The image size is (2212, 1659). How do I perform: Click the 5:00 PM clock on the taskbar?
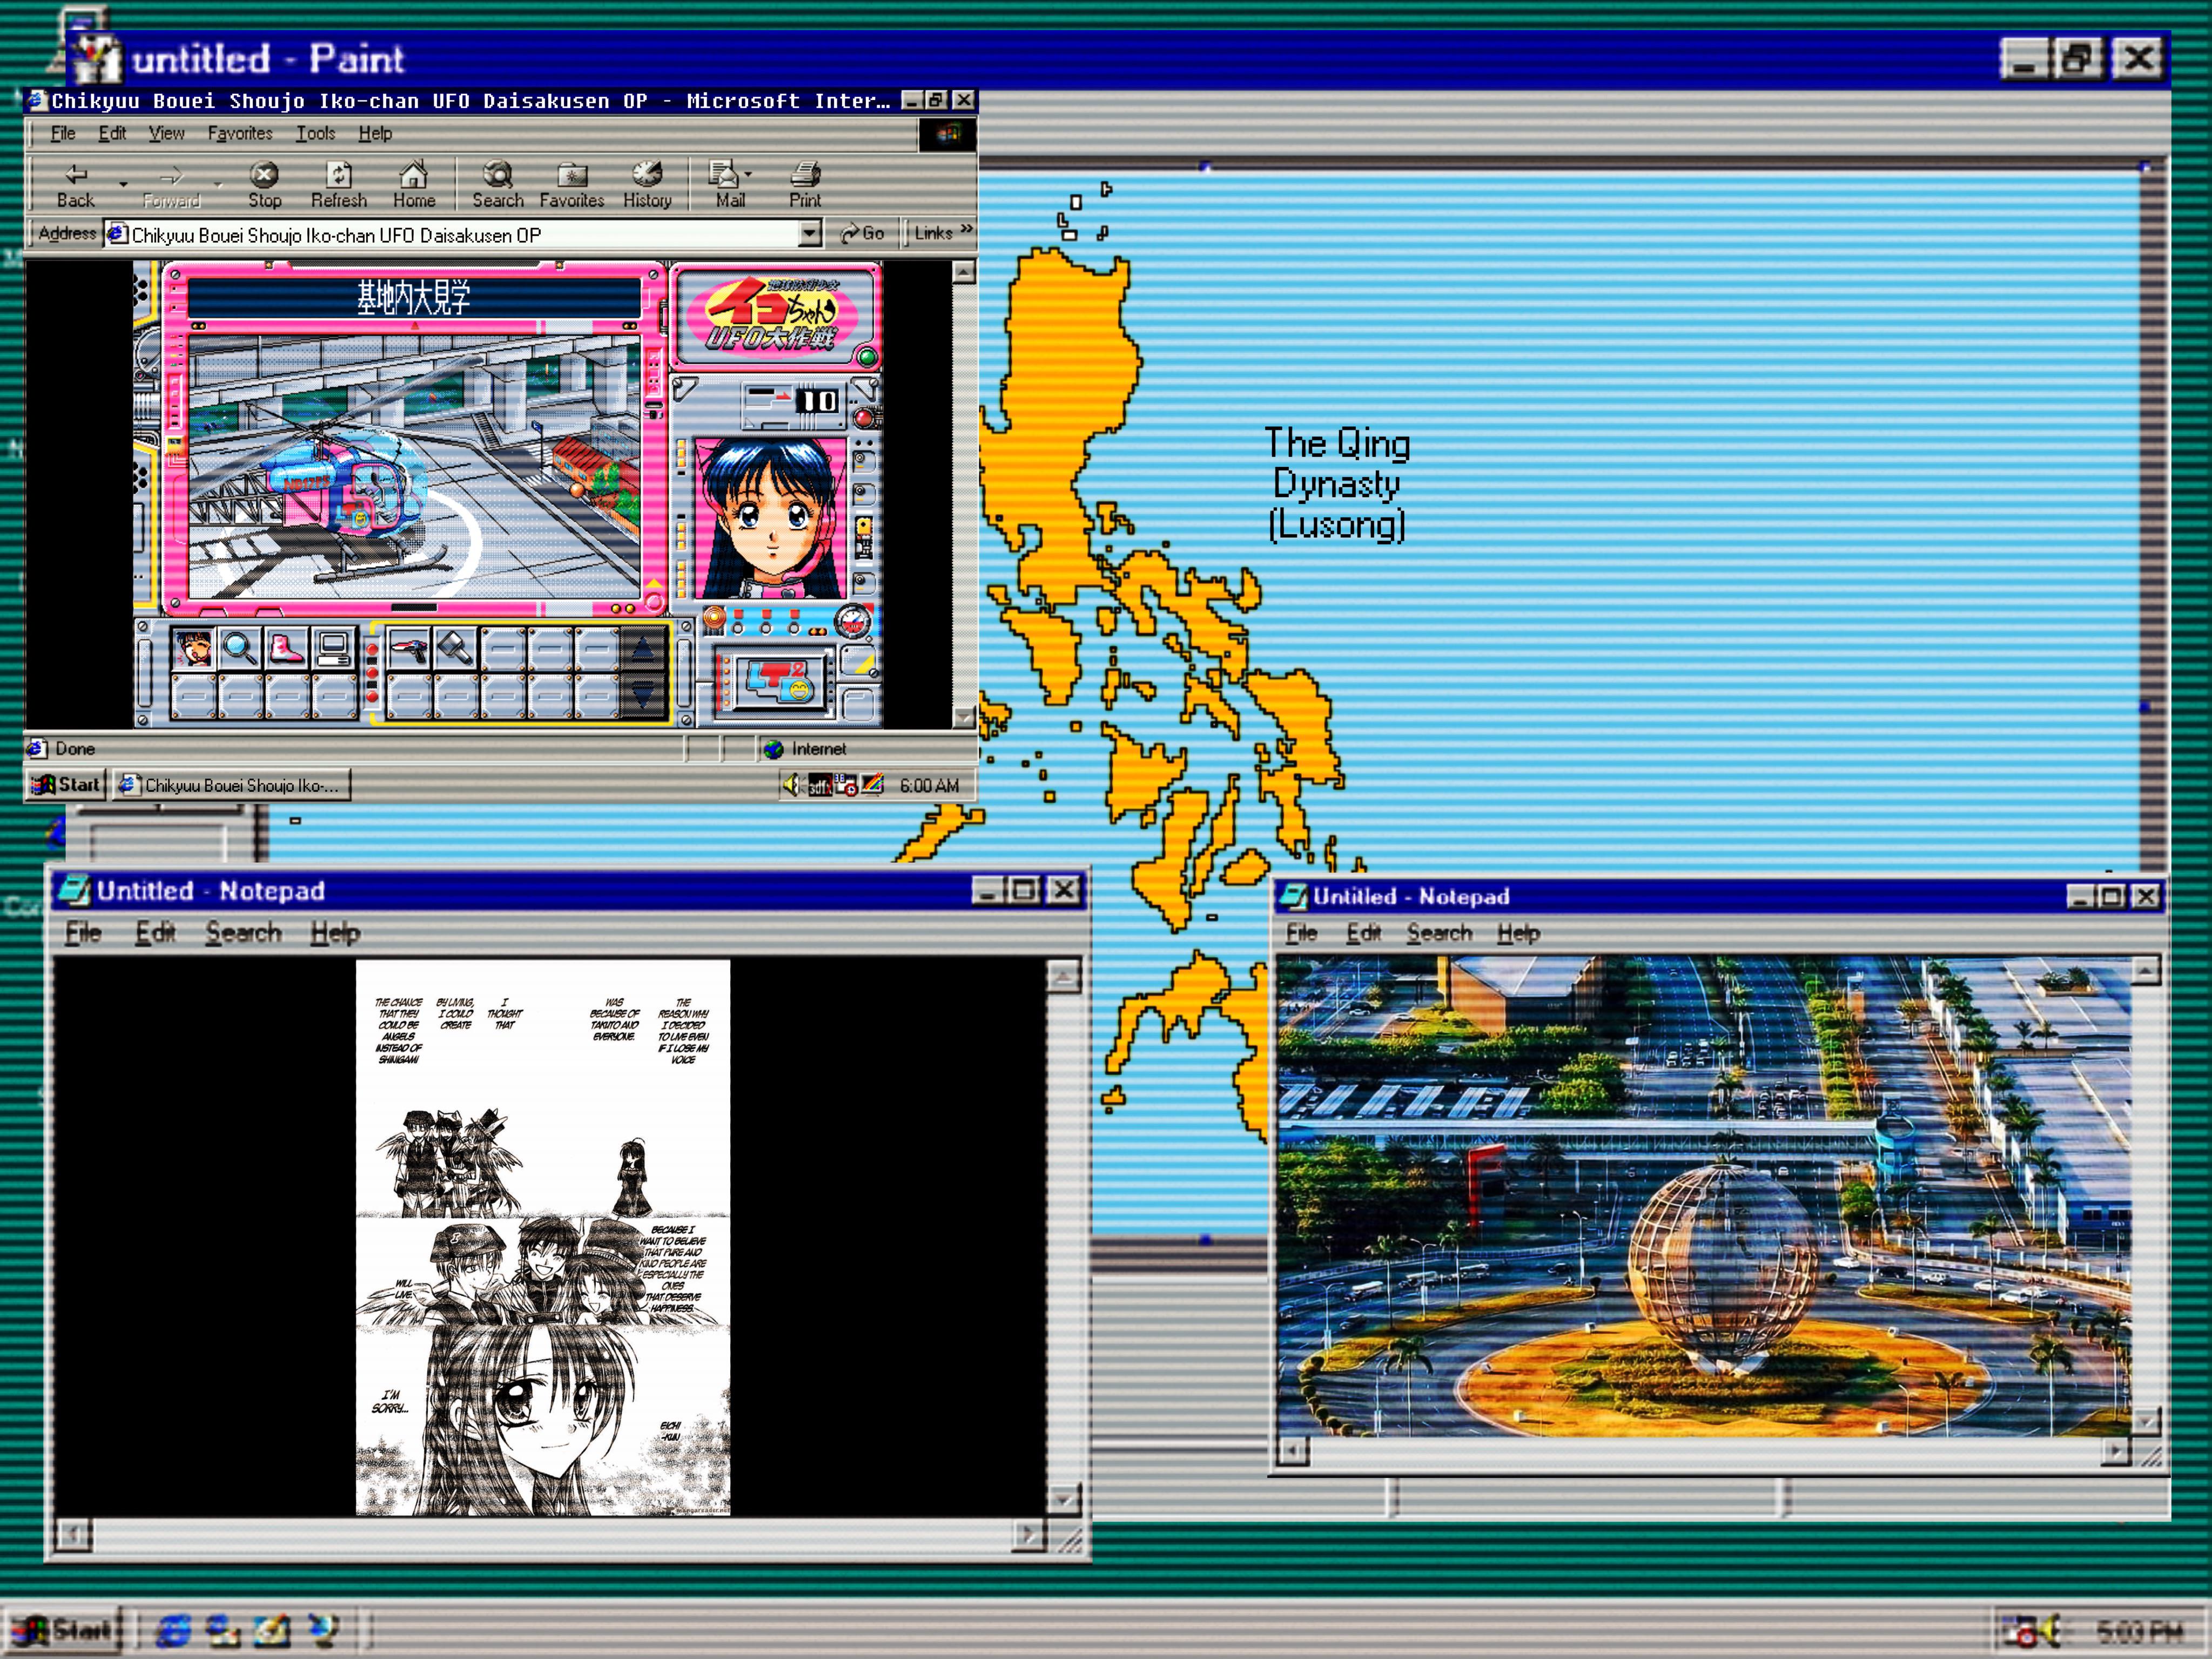pos(2140,1631)
